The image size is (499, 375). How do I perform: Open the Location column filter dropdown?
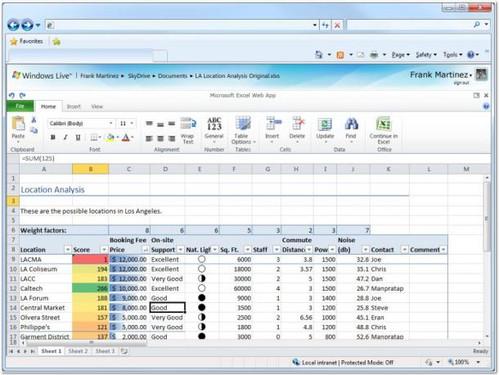68,250
